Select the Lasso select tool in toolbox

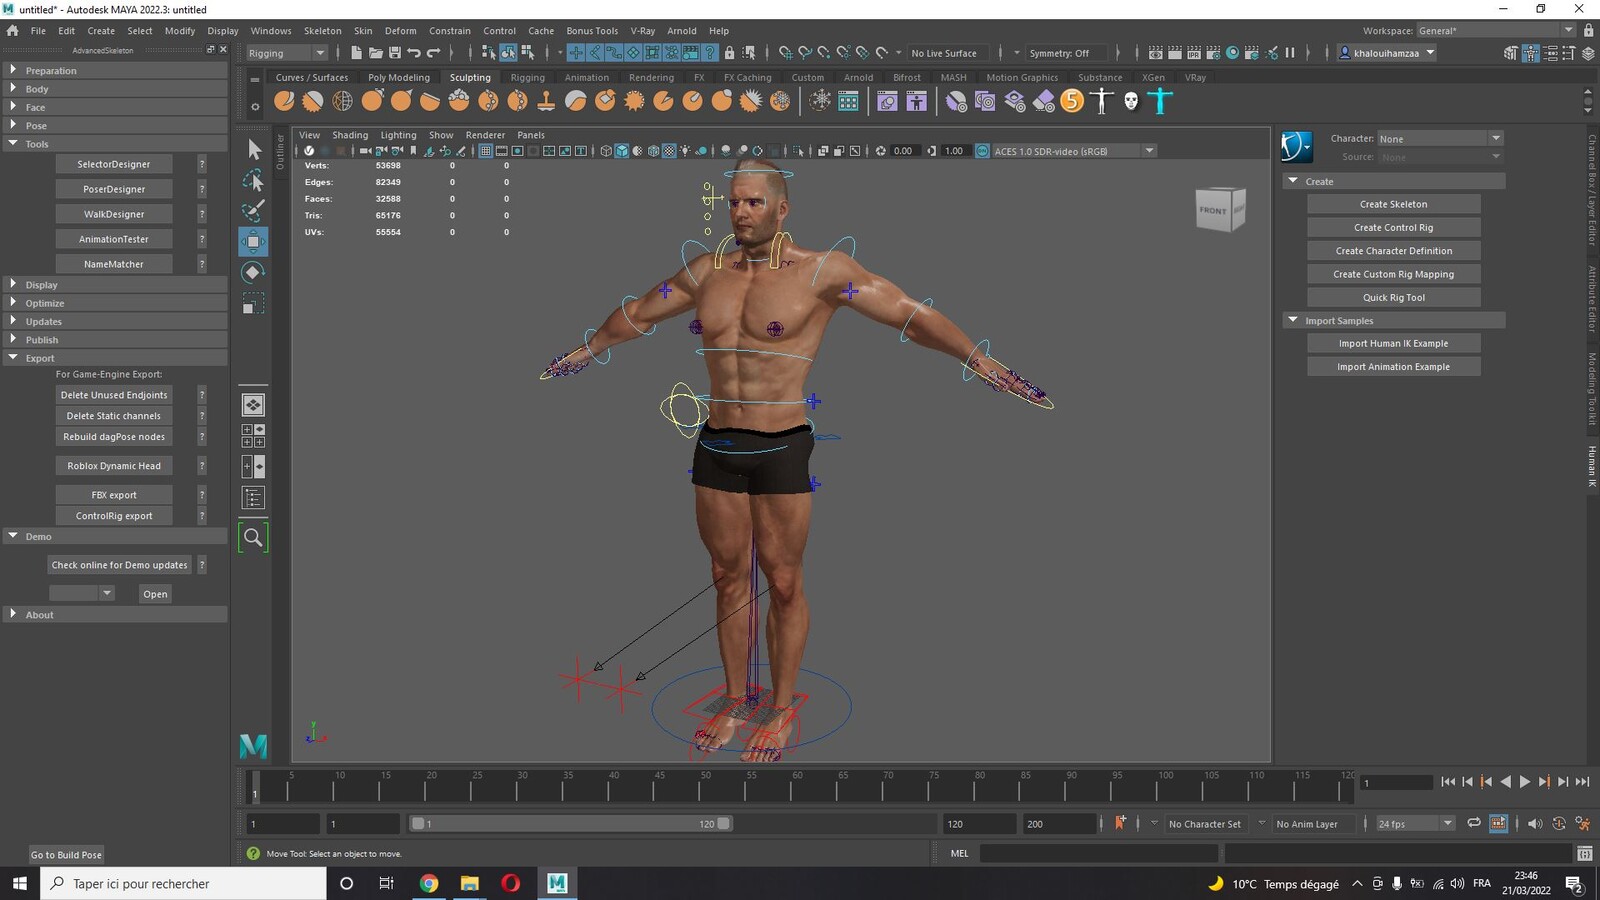253,180
